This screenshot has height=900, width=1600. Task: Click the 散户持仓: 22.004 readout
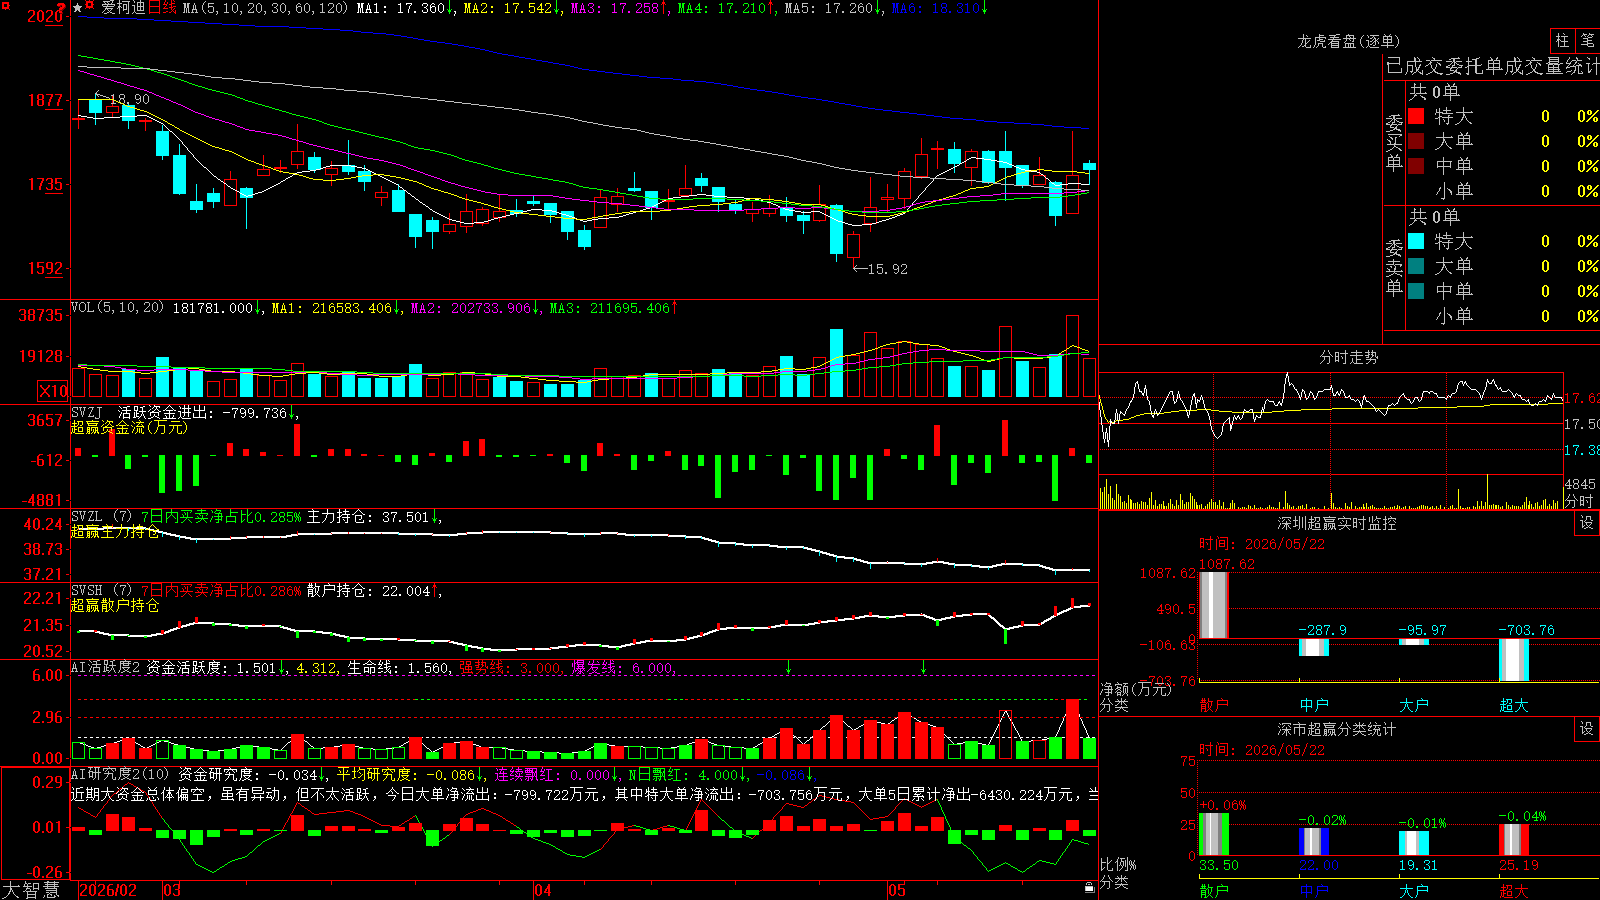point(368,591)
